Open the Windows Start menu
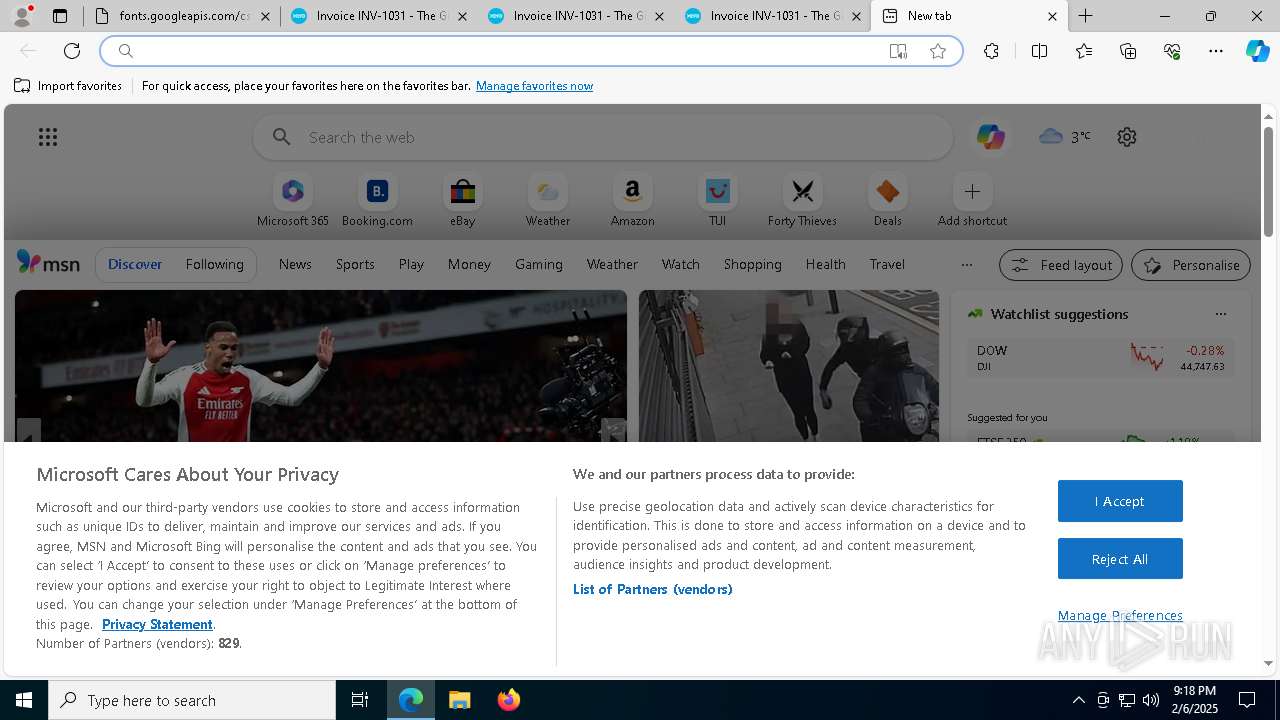The width and height of the screenshot is (1280, 720). point(24,700)
